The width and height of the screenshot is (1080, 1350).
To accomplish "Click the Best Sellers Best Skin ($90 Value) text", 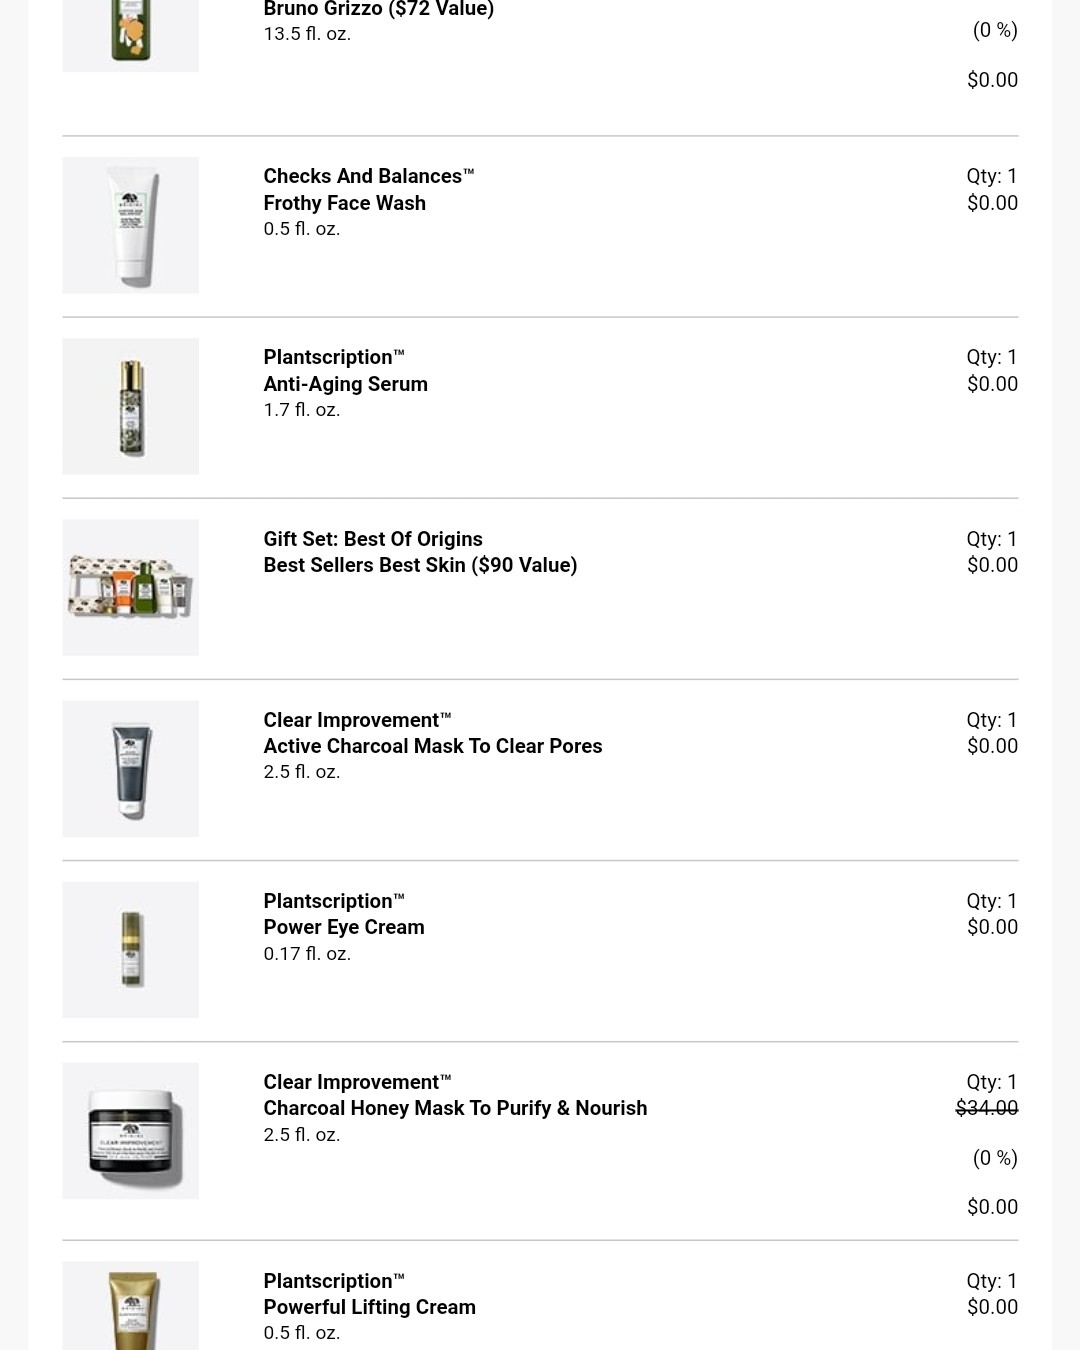I will [420, 565].
